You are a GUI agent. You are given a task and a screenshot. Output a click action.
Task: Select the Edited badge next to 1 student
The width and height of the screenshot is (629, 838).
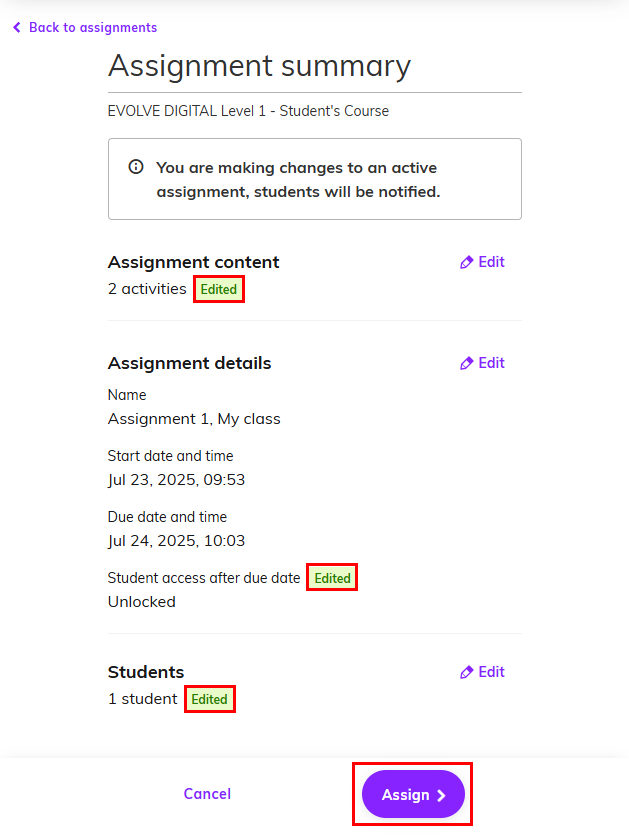click(x=209, y=698)
